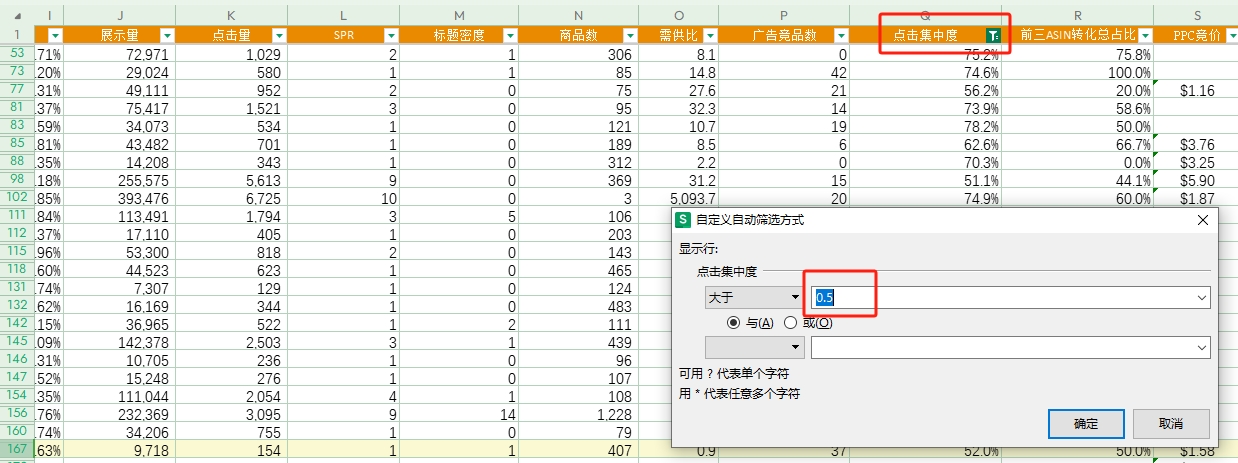Select the 与(A) radio button
Image resolution: width=1238 pixels, height=463 pixels.
click(x=736, y=323)
